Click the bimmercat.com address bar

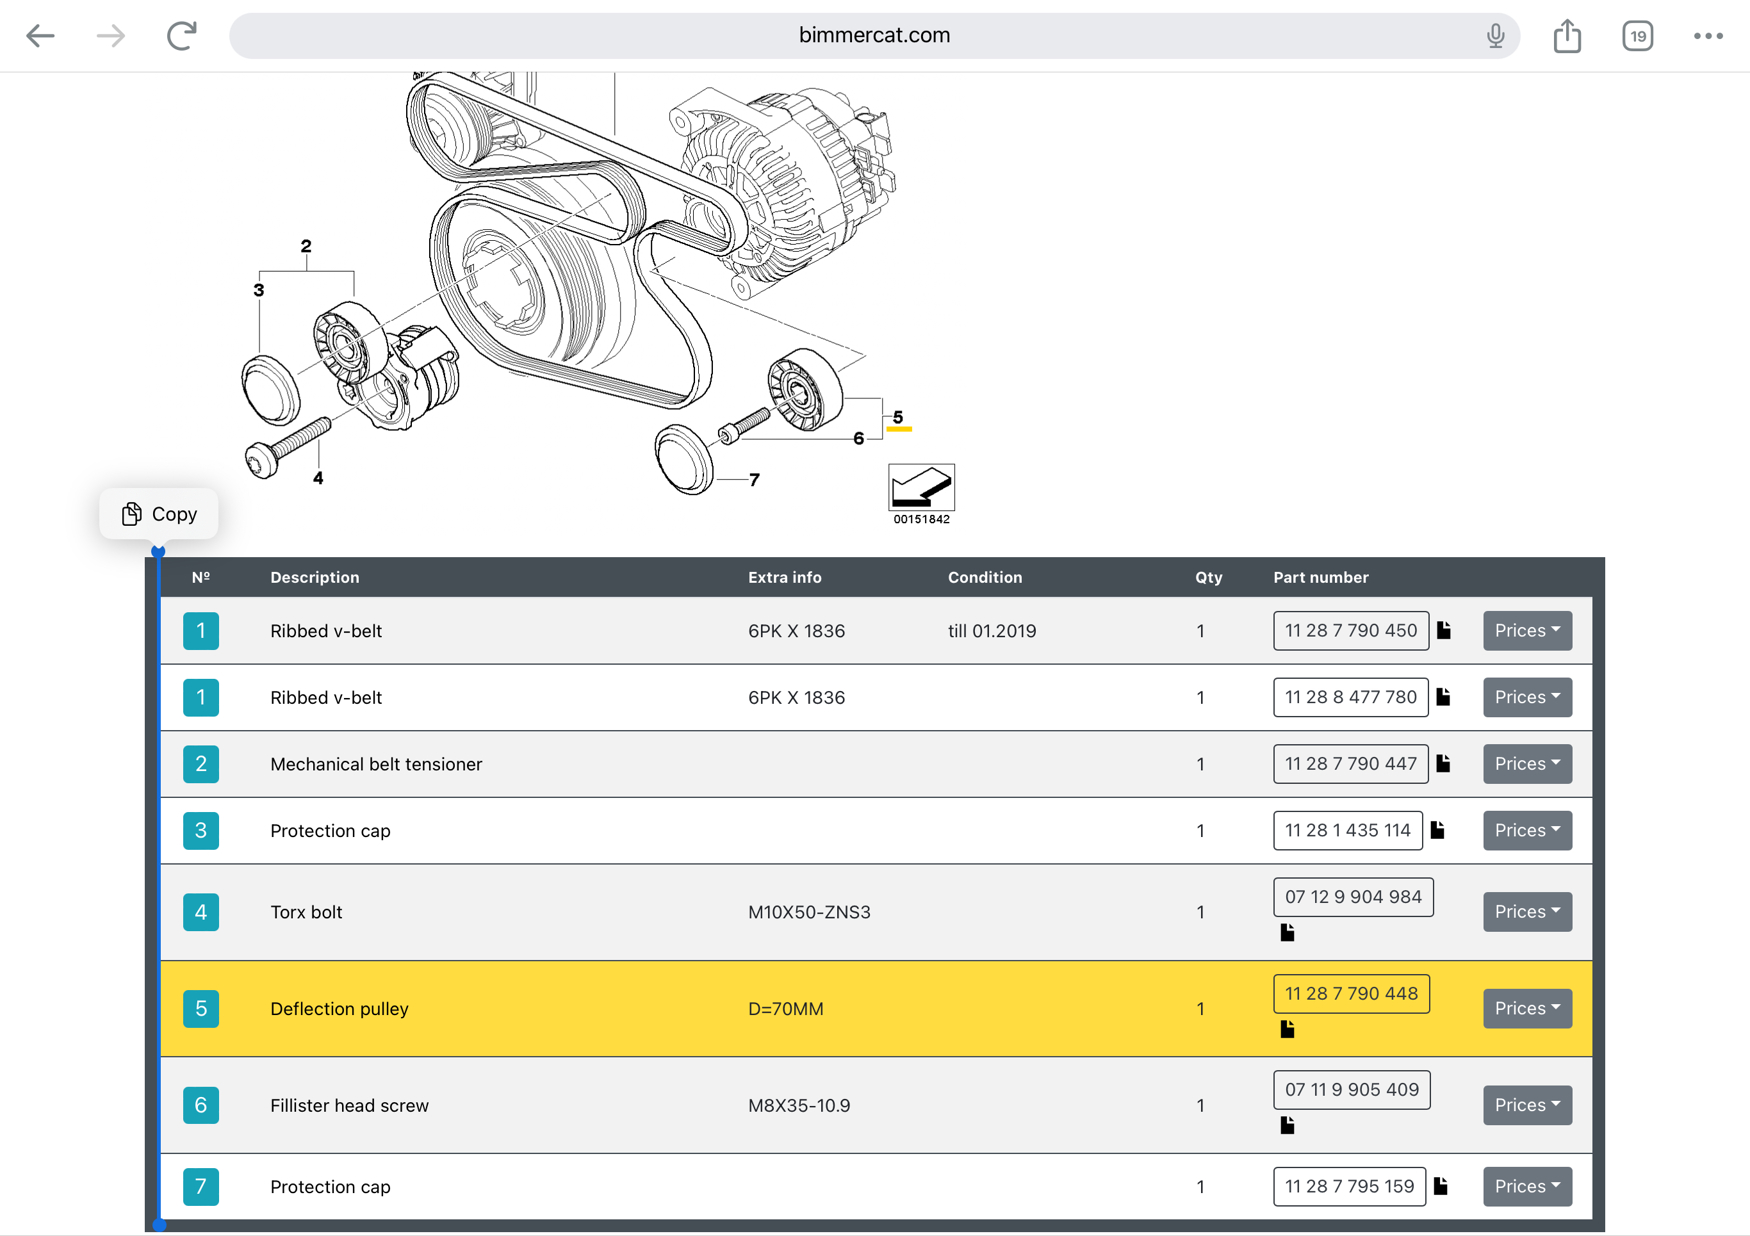[x=874, y=36]
